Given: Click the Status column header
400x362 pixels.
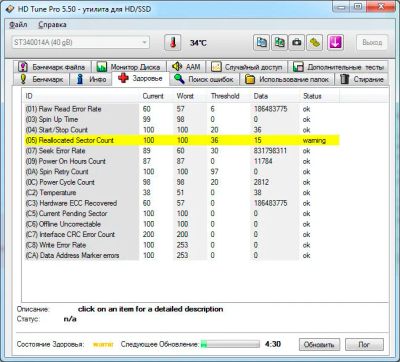Looking at the screenshot, I should (319, 96).
